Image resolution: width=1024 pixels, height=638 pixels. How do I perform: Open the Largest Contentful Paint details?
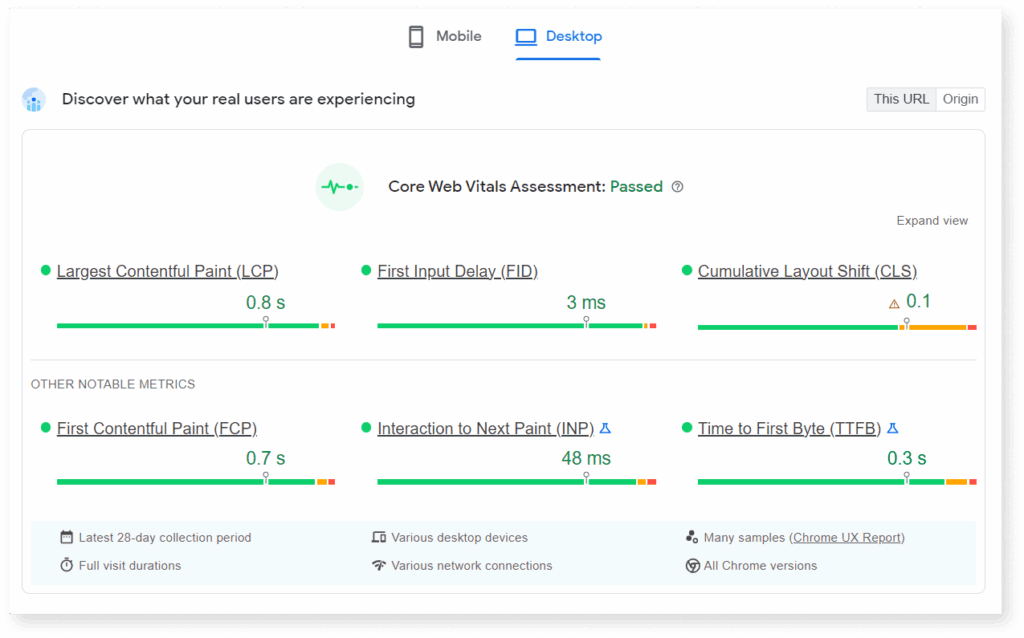166,270
